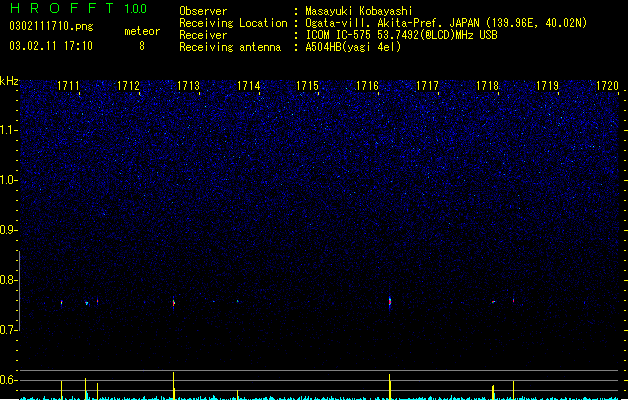The image size is (629, 400).
Task: Select the 1720 time axis label
Action: (x=607, y=86)
